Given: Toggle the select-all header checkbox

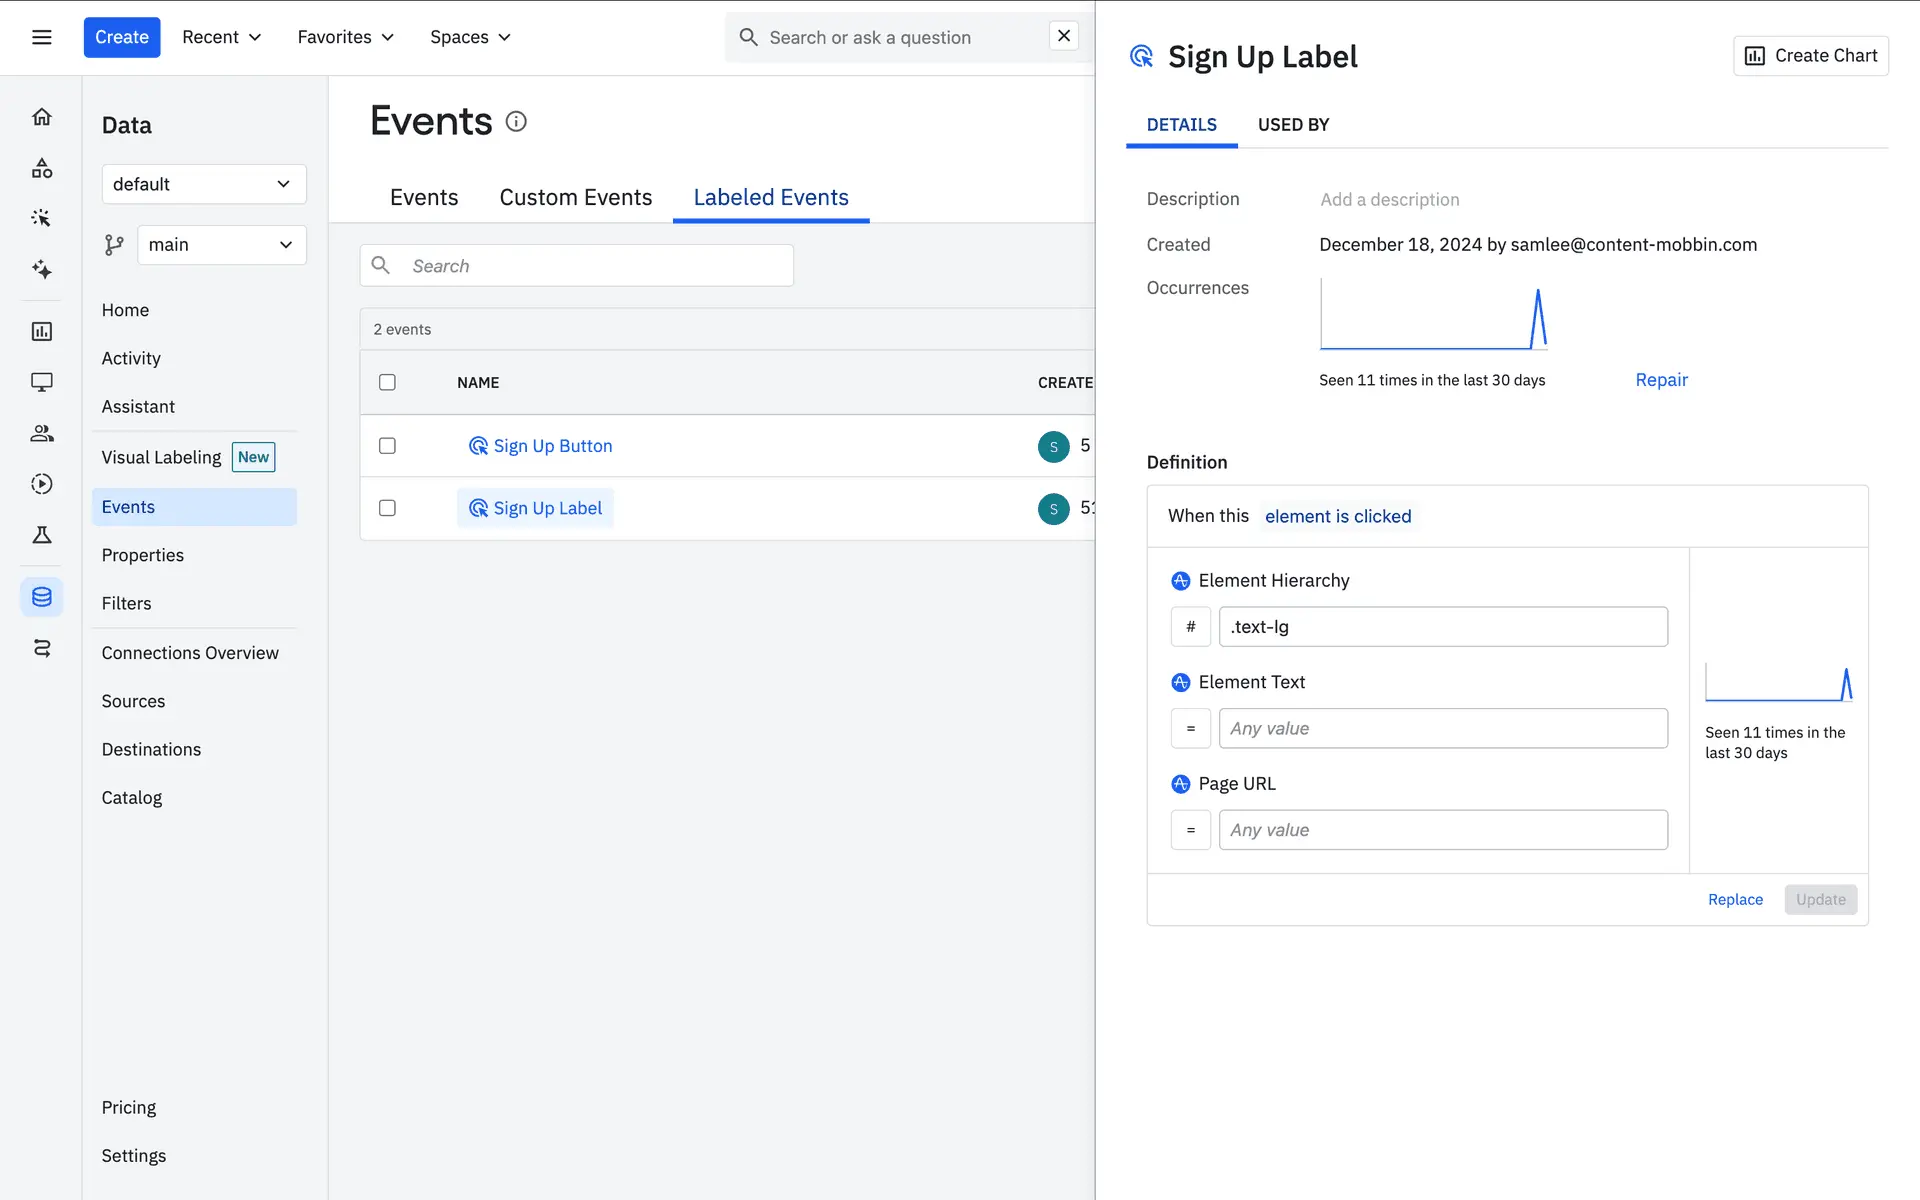Looking at the screenshot, I should pos(387,382).
